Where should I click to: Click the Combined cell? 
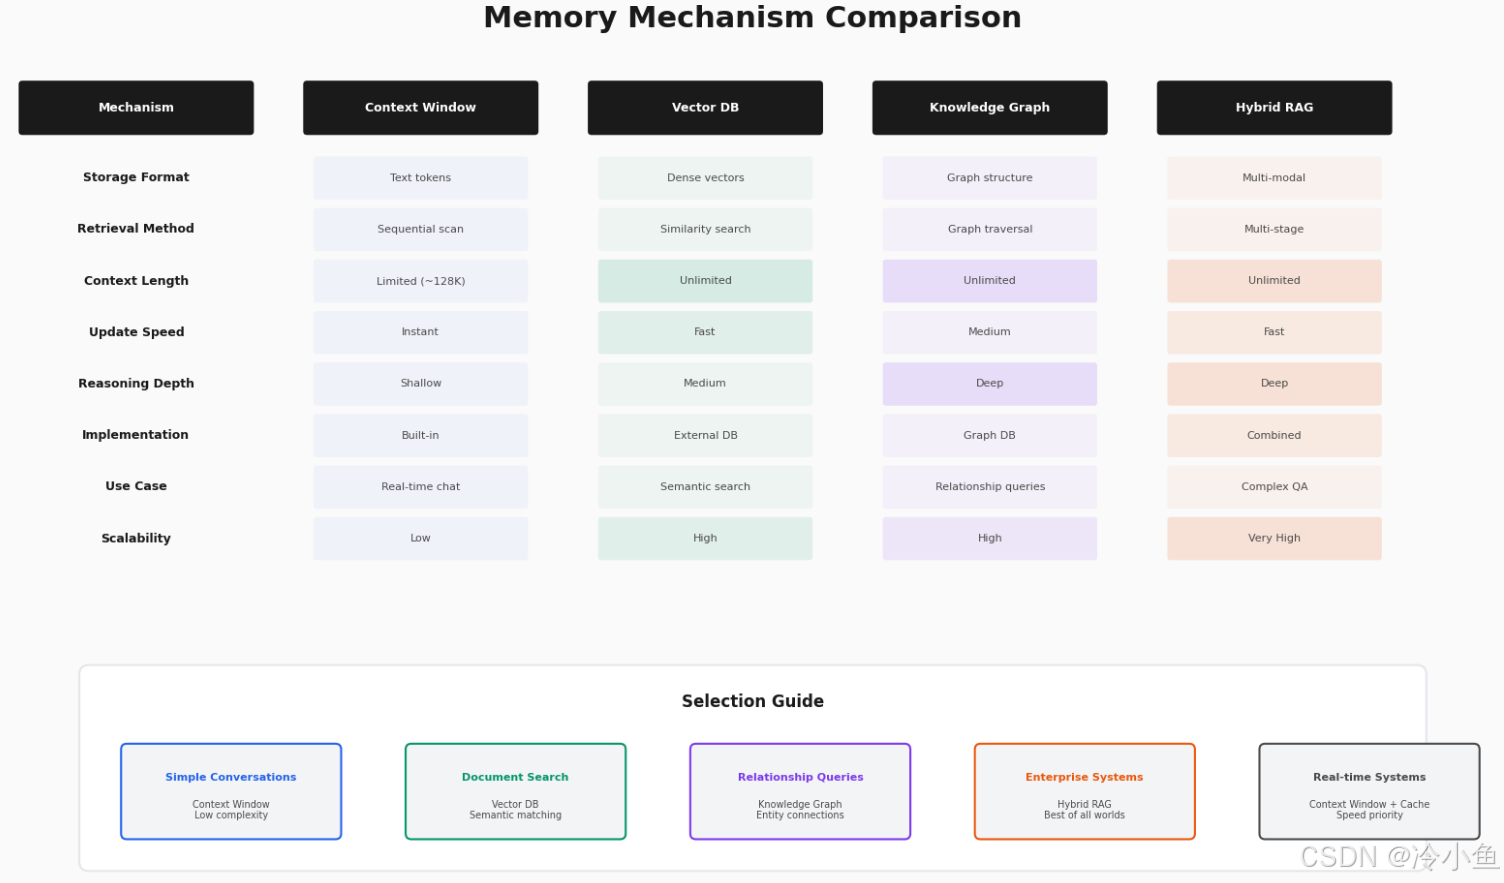point(1274,436)
